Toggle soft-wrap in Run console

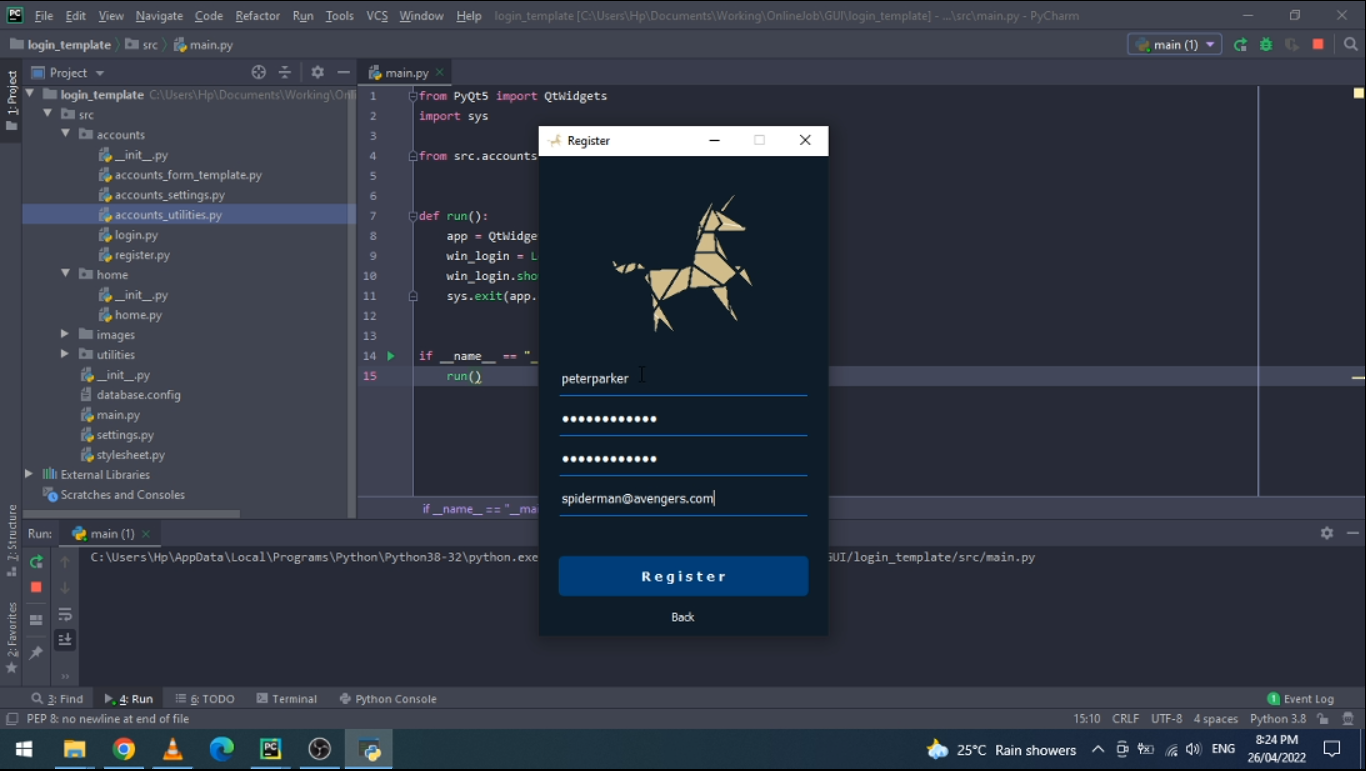pos(65,614)
